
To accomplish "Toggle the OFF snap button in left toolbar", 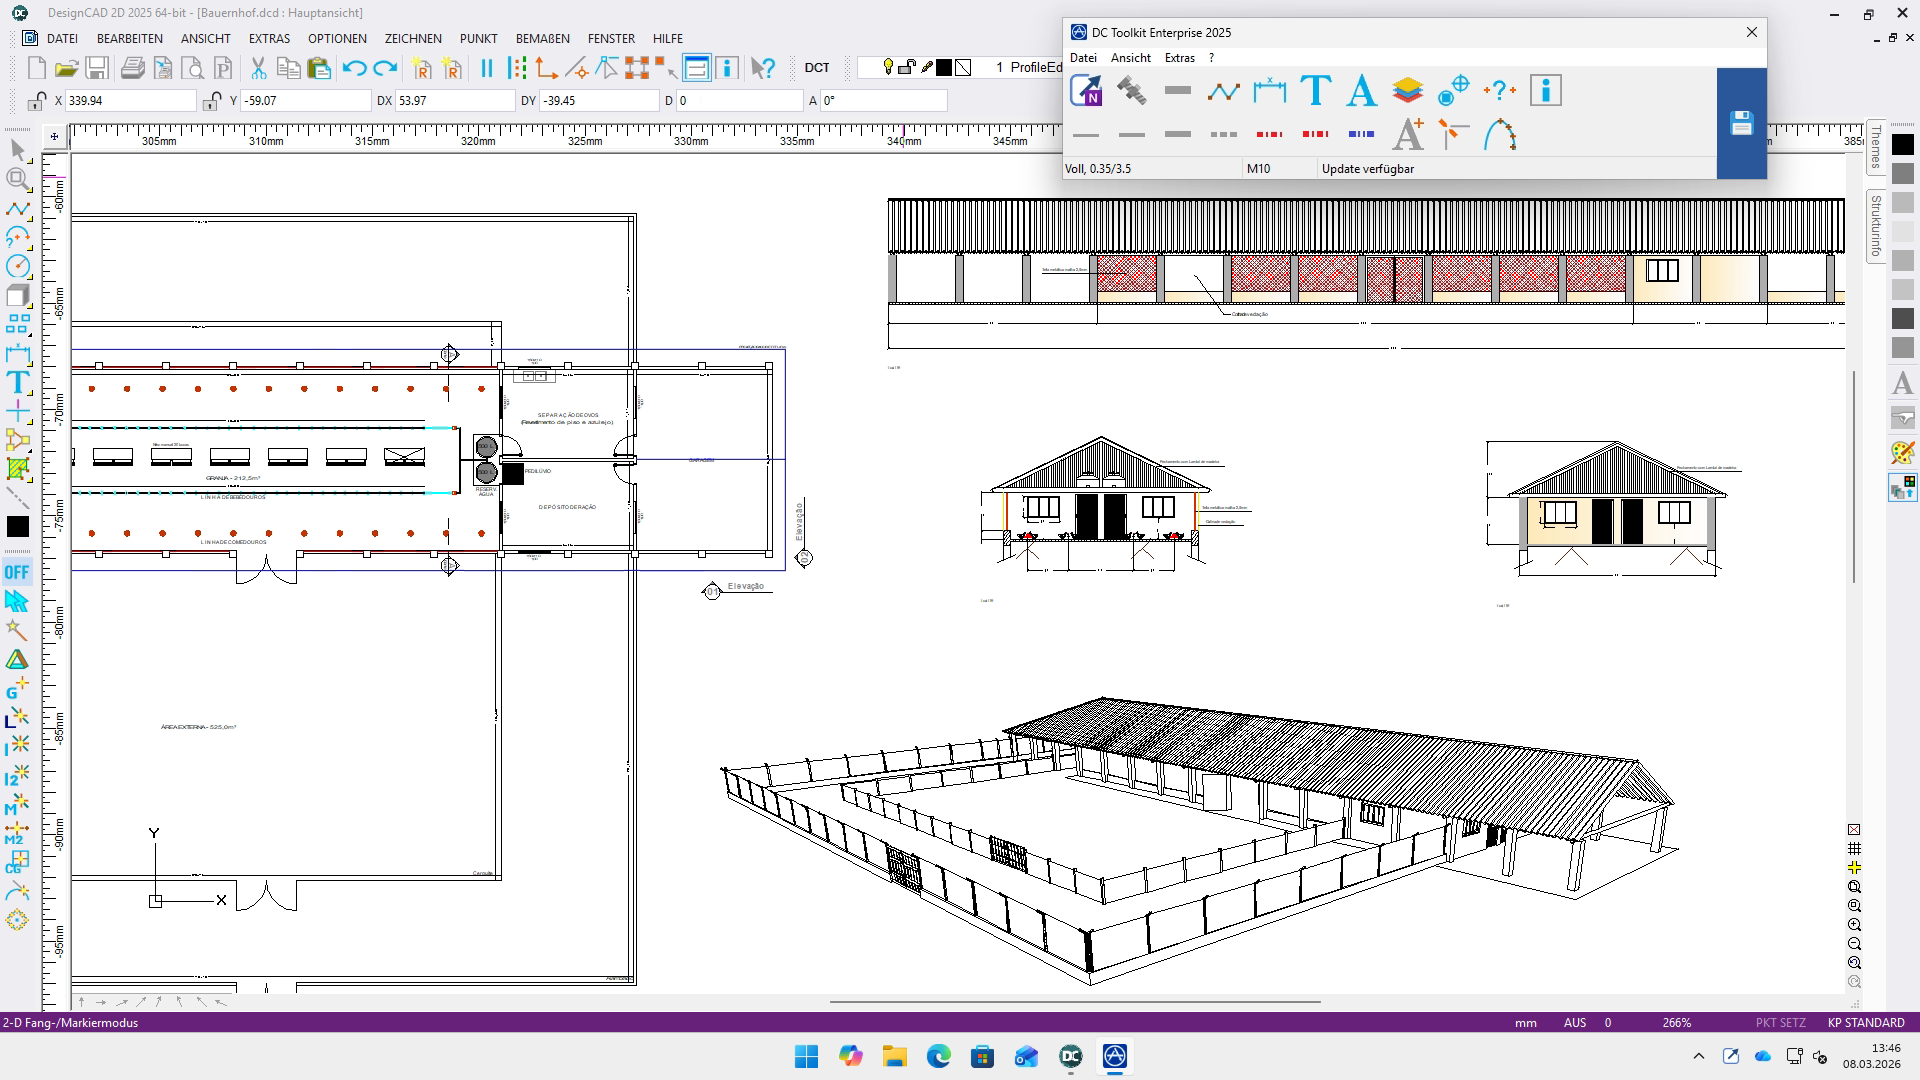I will click(x=17, y=572).
